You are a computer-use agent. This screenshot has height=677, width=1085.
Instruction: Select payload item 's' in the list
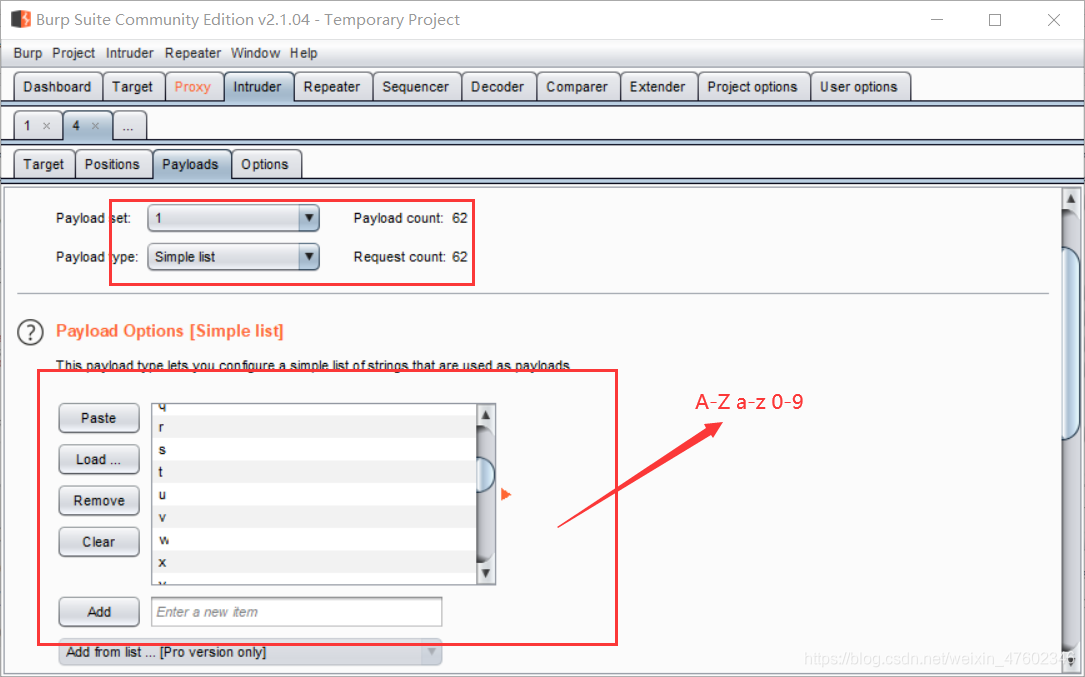coord(314,450)
